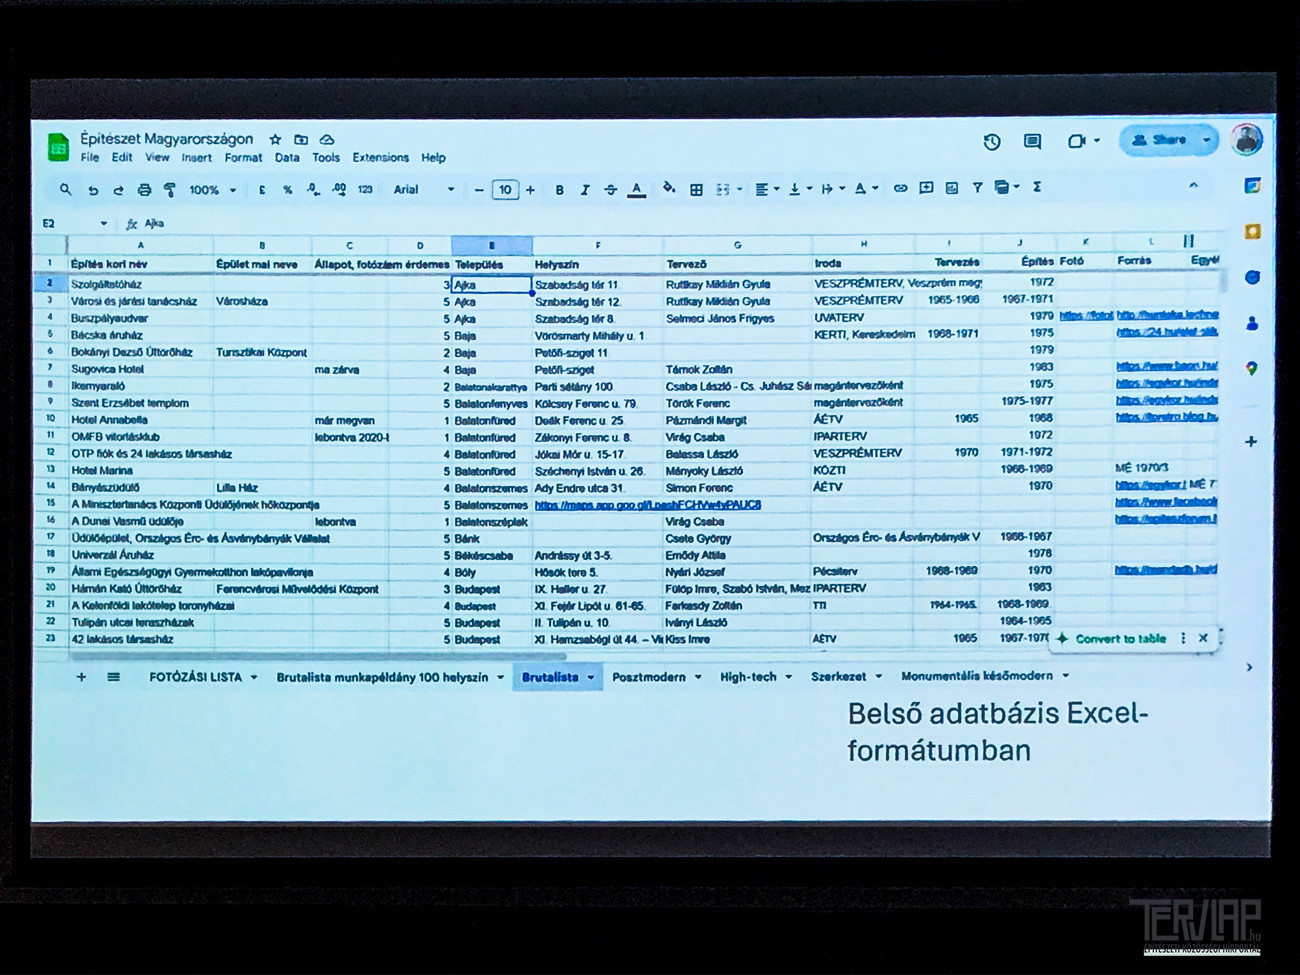The width and height of the screenshot is (1300, 975).
Task: Expand the FOTÓZÁSI LISTA sheet tab arrow
Action: tap(254, 678)
